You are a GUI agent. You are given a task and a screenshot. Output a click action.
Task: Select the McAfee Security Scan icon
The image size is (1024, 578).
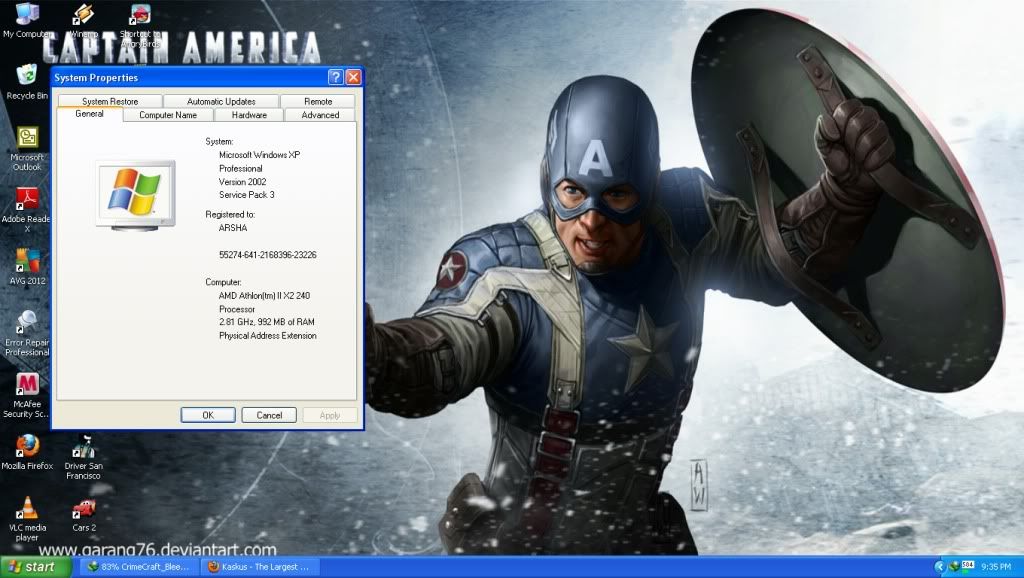tap(27, 395)
